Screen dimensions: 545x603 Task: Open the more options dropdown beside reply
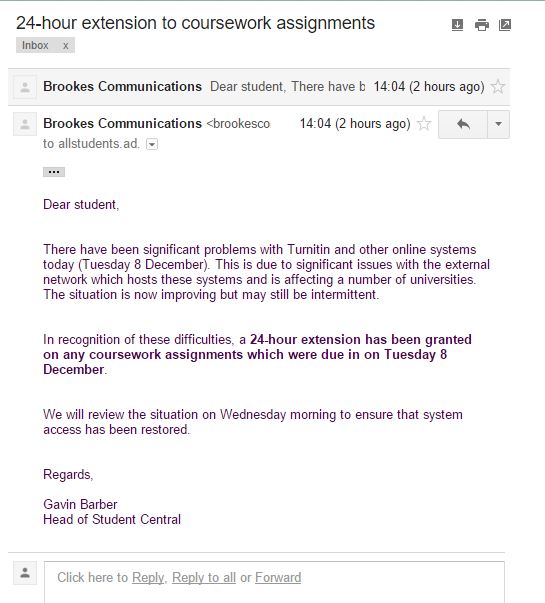tap(498, 124)
